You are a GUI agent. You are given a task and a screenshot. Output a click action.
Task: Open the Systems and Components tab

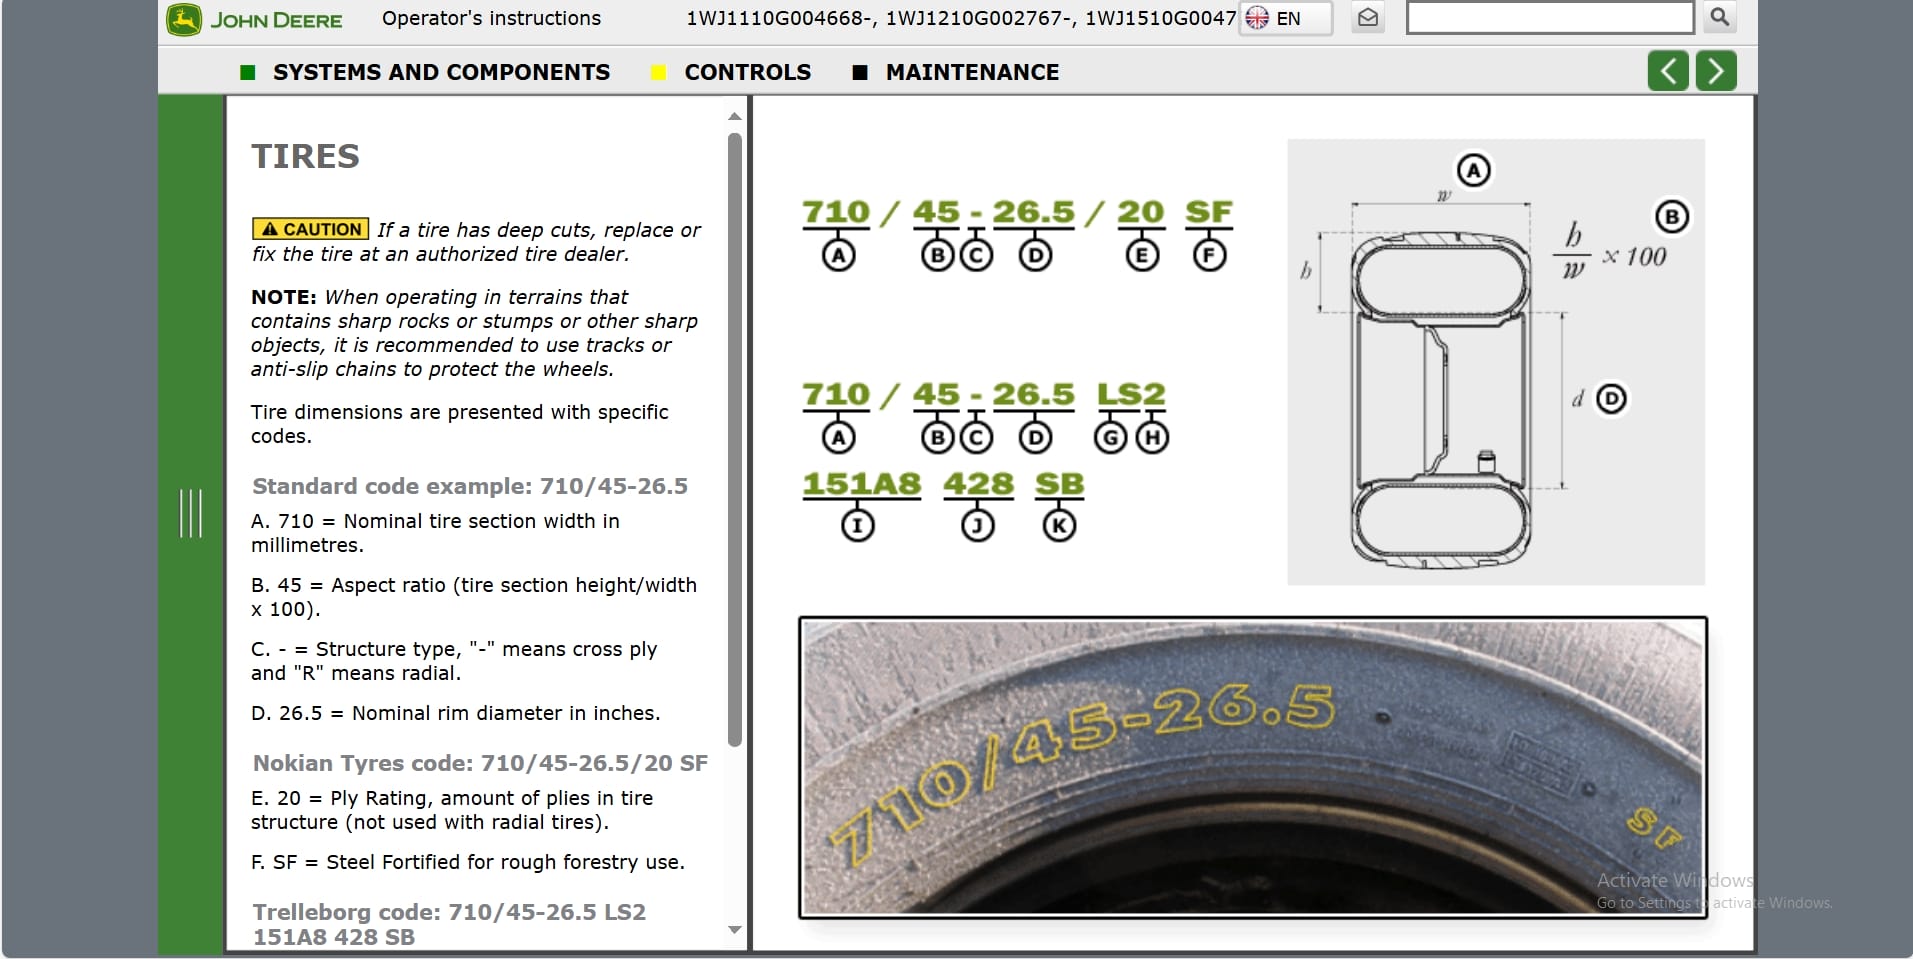[x=425, y=72]
